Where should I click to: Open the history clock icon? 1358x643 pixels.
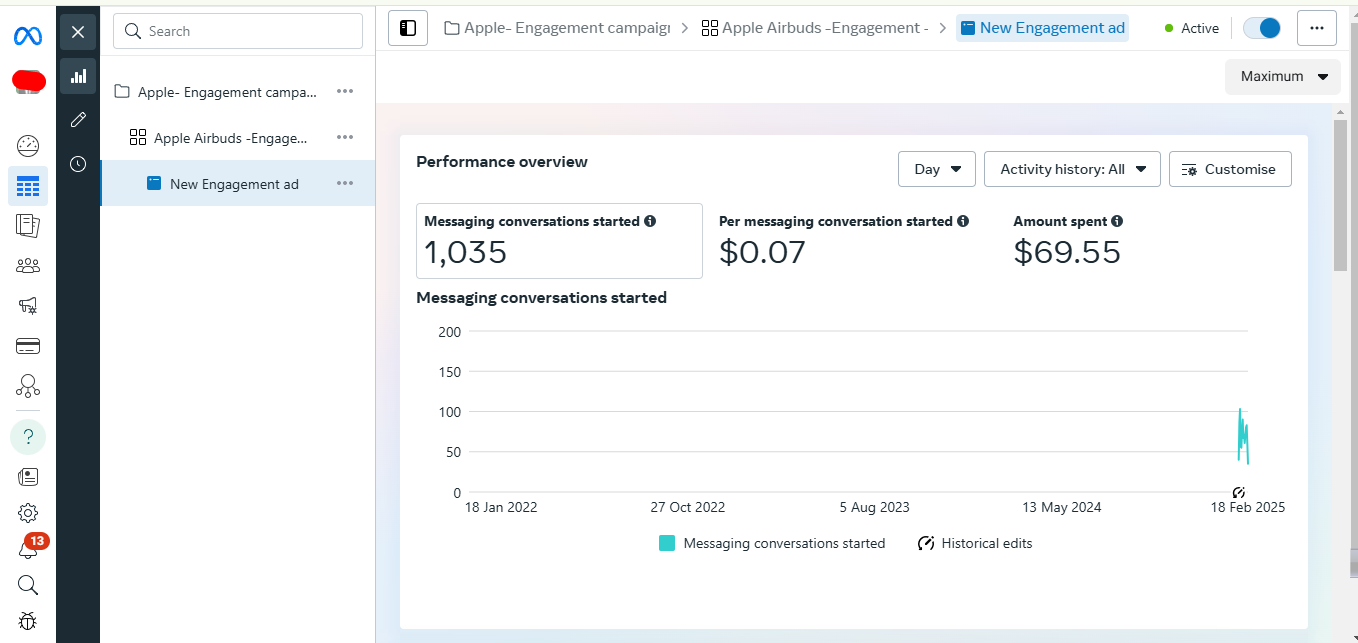[78, 164]
